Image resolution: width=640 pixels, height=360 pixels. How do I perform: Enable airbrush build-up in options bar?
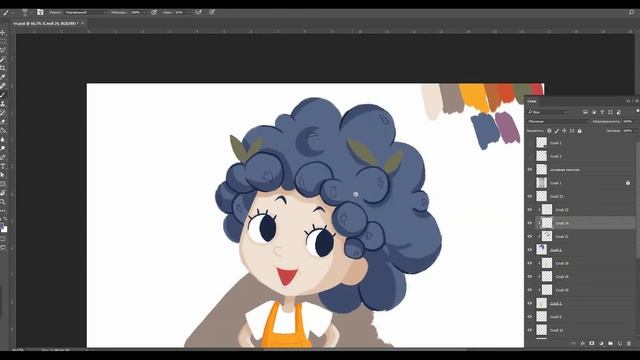coord(199,12)
